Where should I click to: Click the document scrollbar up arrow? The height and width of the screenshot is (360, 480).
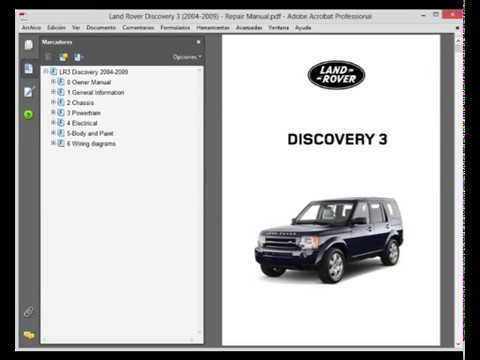click(x=458, y=40)
